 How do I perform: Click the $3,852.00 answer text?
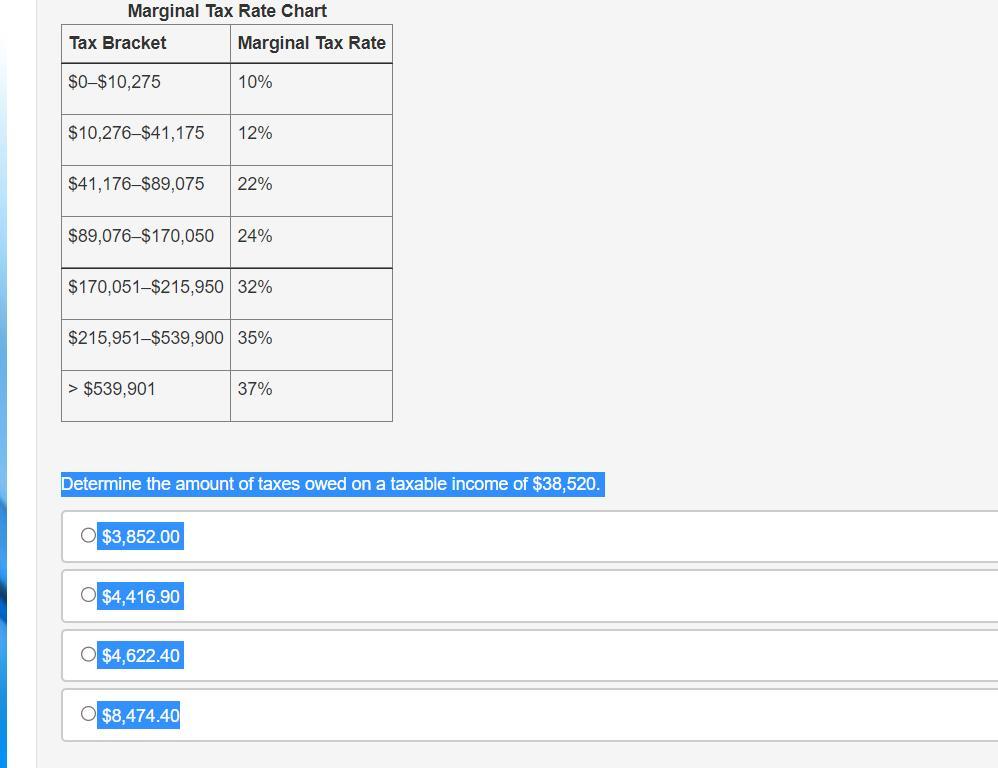coord(141,537)
